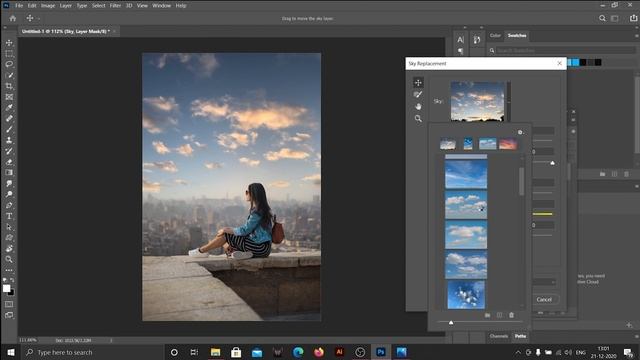Viewport: 640px width, 360px height.
Task: Change screen mode at toolbar bottom
Action: tap(9, 315)
